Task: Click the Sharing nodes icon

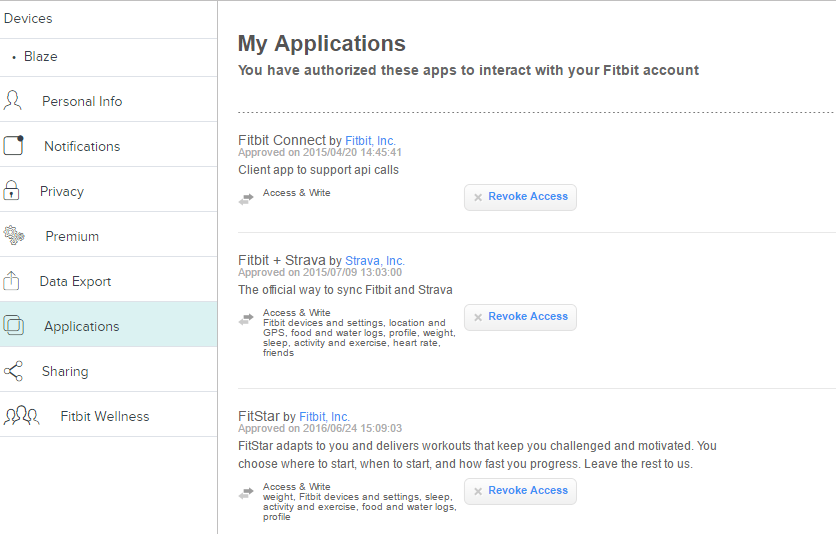Action: [x=13, y=371]
